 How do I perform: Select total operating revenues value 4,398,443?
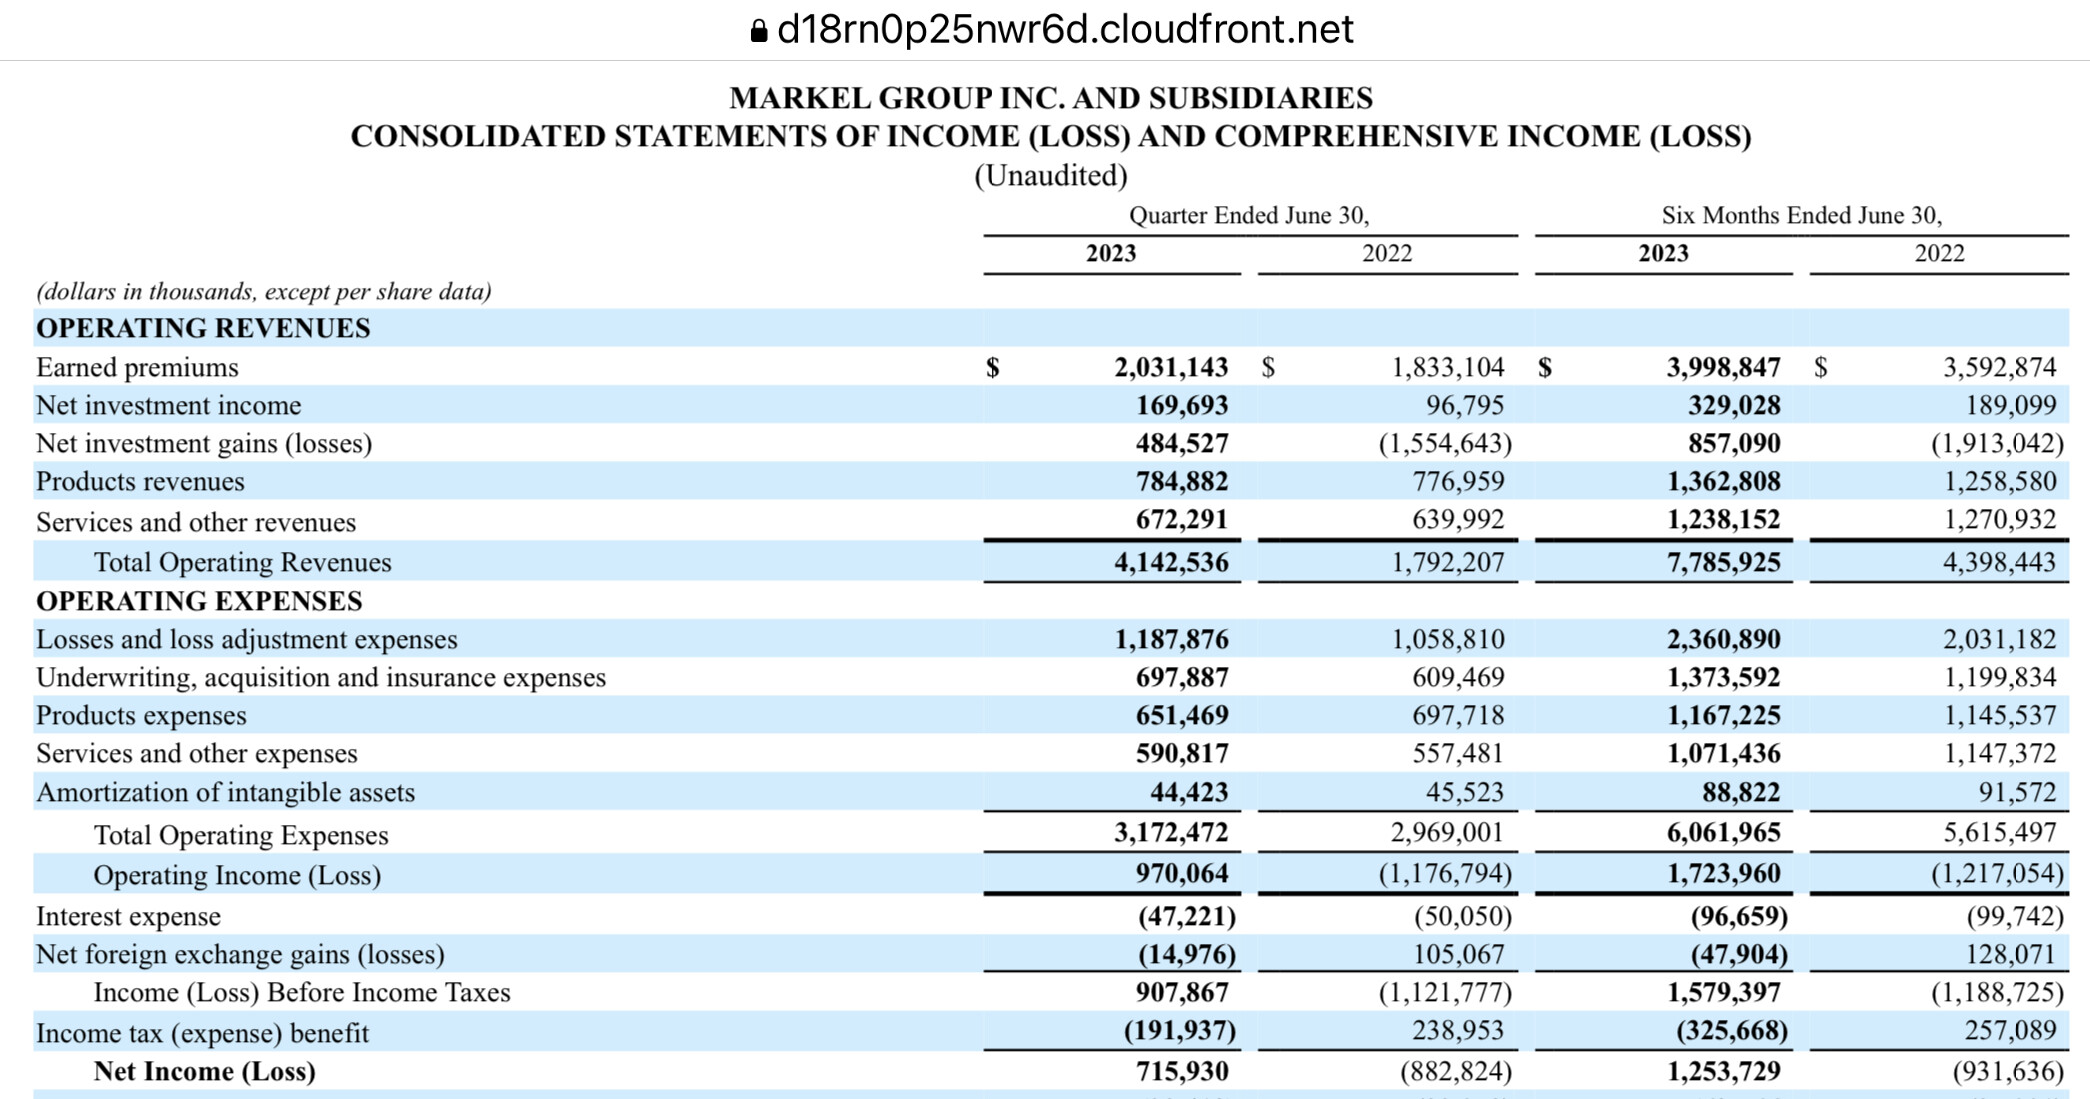[2000, 563]
